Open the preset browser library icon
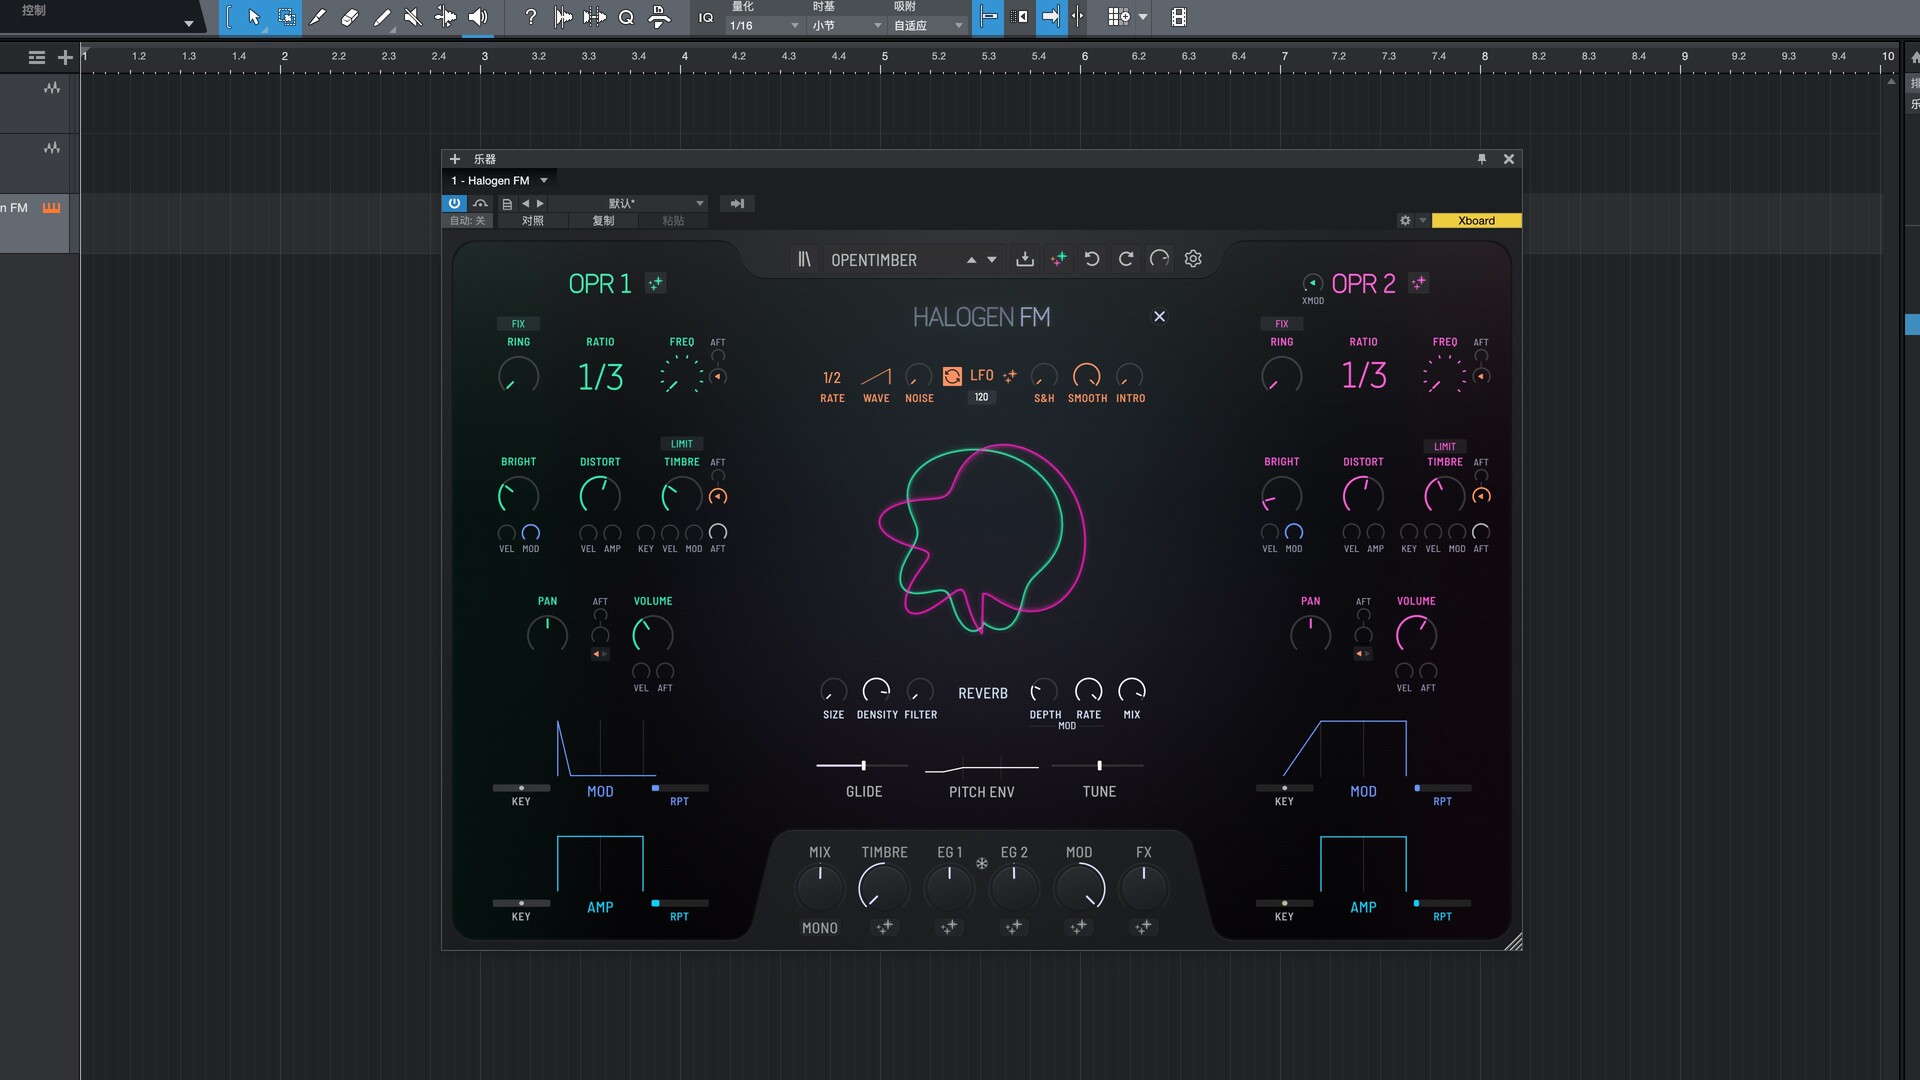Image resolution: width=1920 pixels, height=1080 pixels. coord(804,259)
